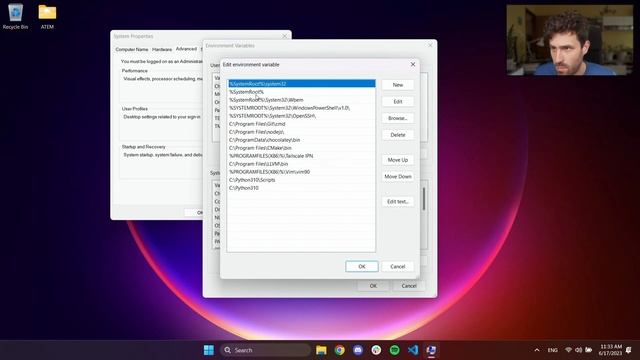This screenshot has width=640, height=360.
Task: Select the C:\Python310 entry
Action: click(302, 188)
